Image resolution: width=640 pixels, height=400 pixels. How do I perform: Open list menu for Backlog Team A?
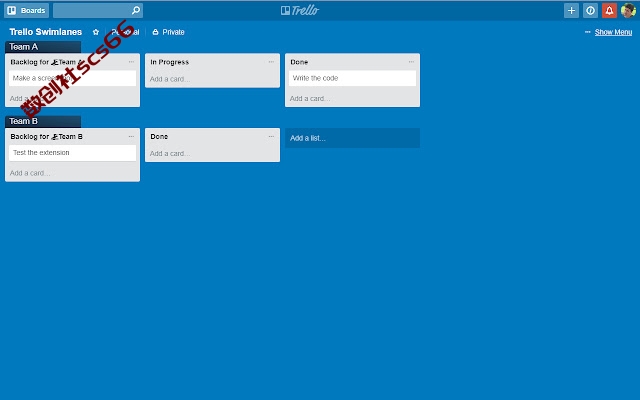coord(131,62)
